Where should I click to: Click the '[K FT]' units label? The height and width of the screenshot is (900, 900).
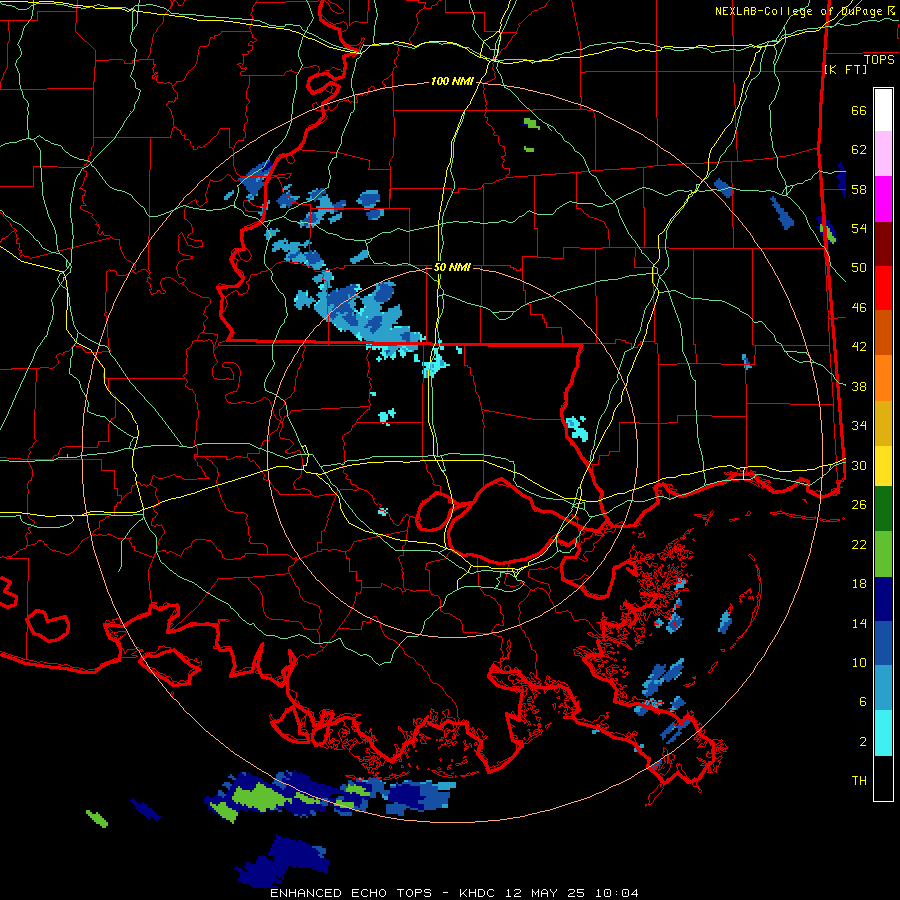(845, 70)
